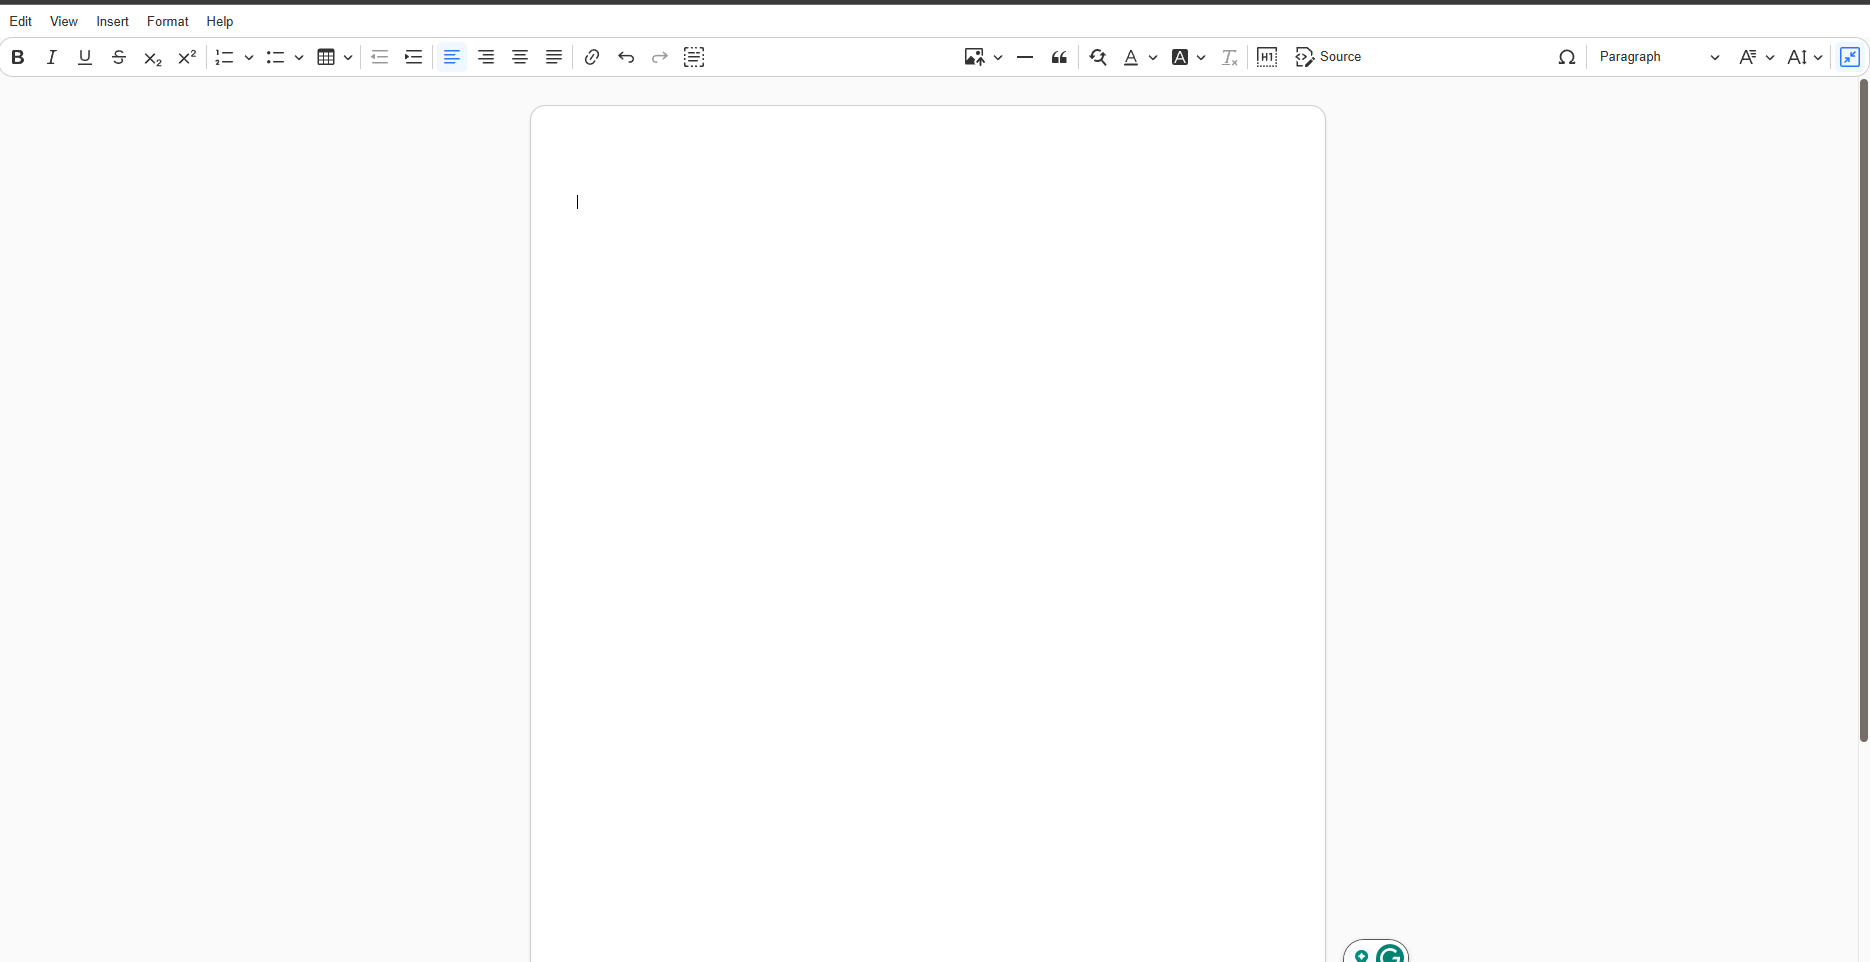Open the Format menu
This screenshot has width=1870, height=962.
point(167,21)
